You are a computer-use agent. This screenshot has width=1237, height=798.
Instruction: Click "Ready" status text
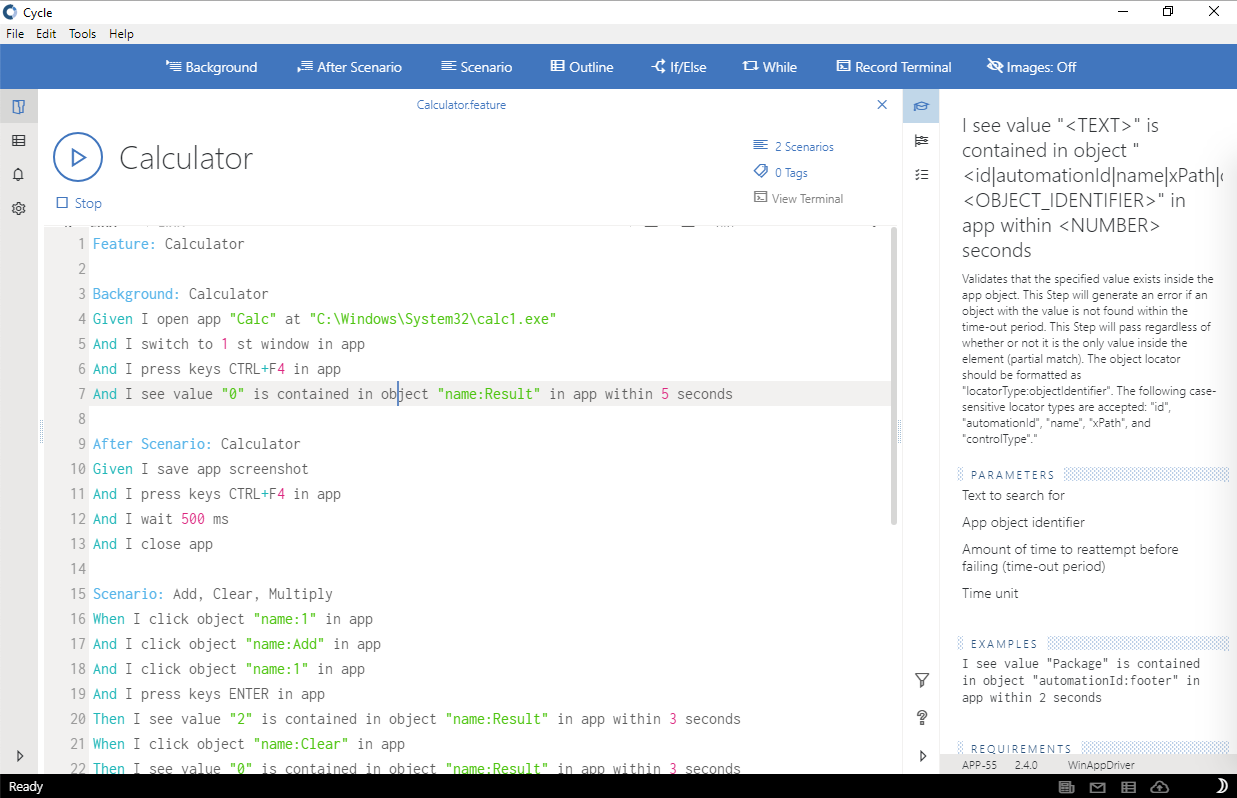(26, 787)
